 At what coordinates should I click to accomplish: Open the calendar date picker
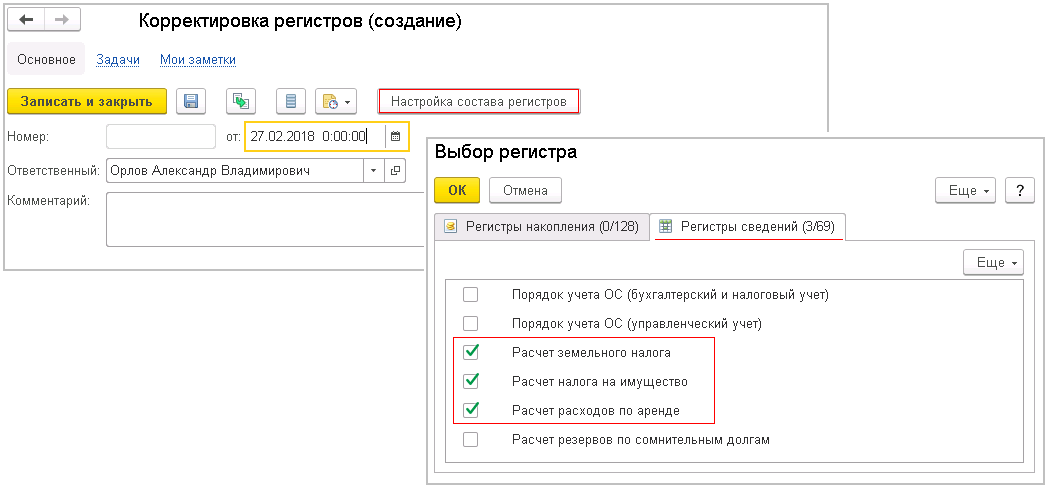[395, 136]
